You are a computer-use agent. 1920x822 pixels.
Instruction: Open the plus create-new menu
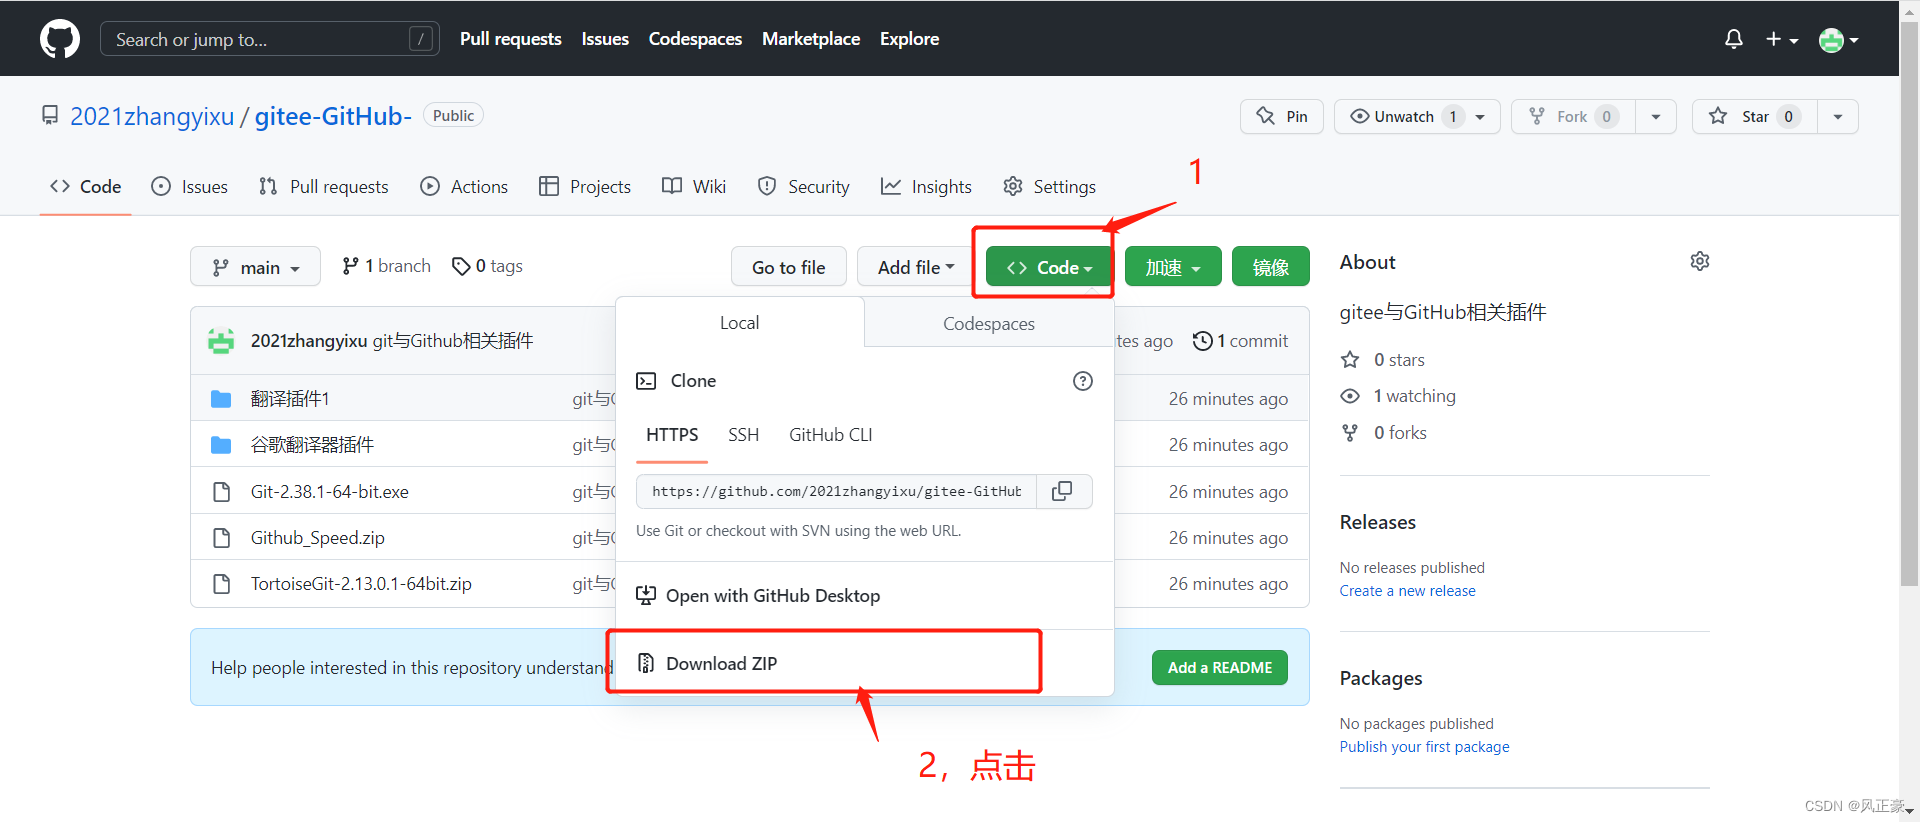1782,39
